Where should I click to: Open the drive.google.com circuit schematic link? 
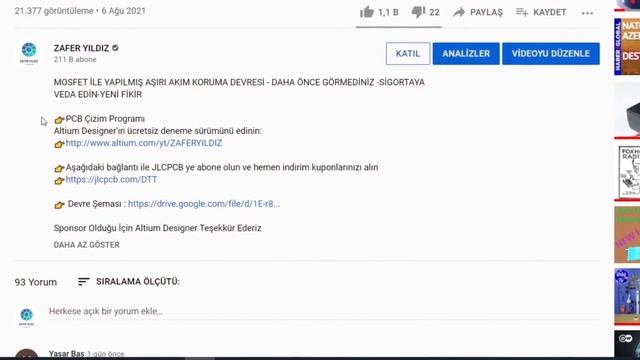pyautogui.click(x=204, y=204)
